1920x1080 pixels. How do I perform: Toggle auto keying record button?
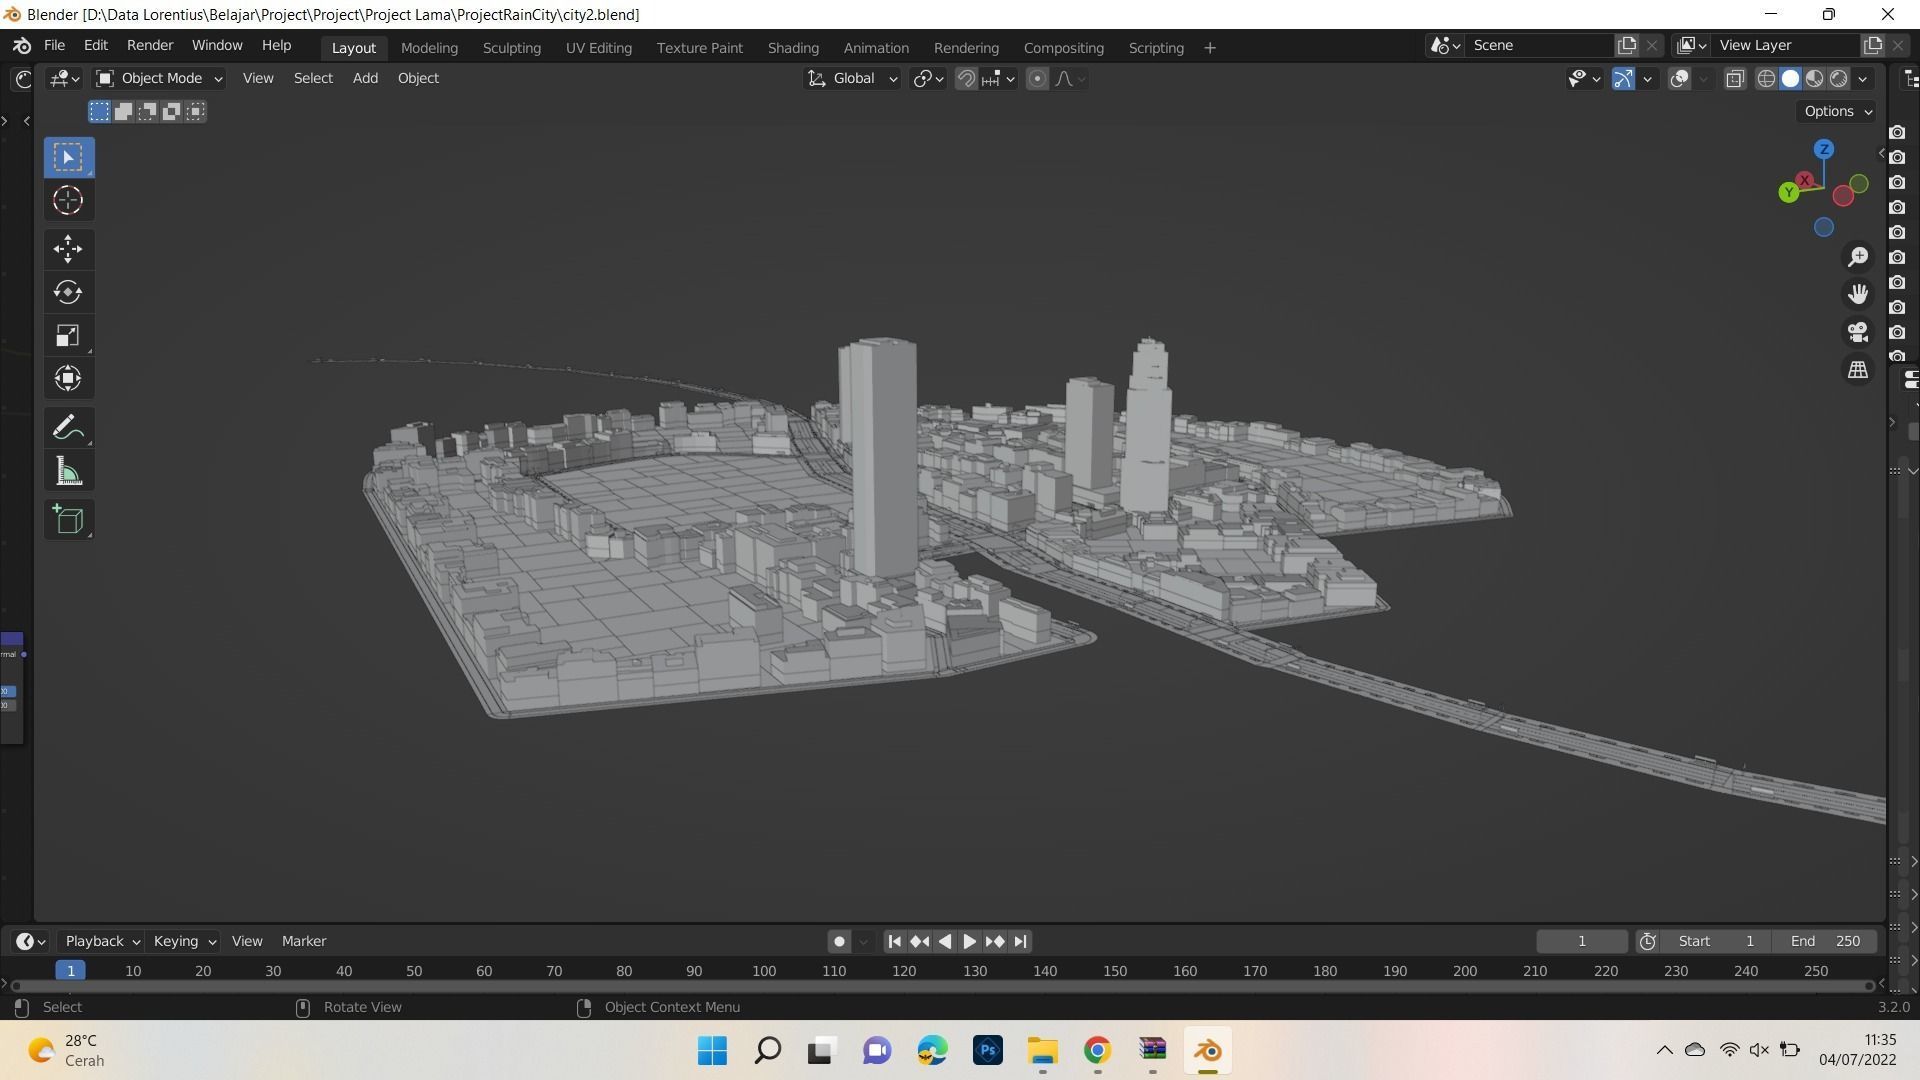click(839, 942)
